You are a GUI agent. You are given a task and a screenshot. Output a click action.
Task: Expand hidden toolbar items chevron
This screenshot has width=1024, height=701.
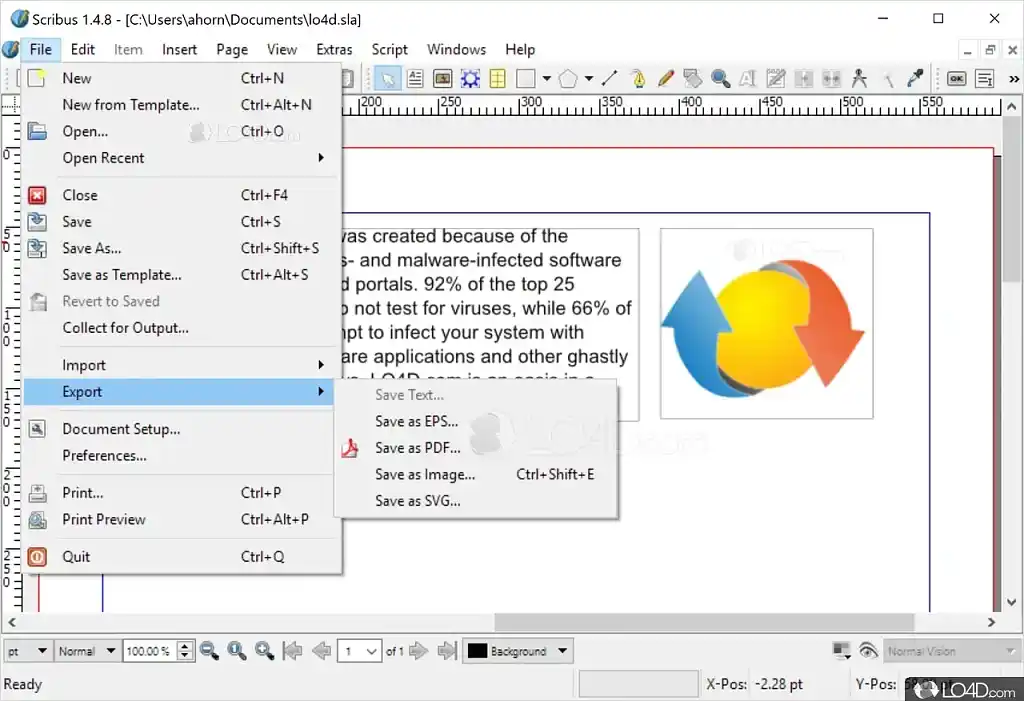pos(1014,79)
